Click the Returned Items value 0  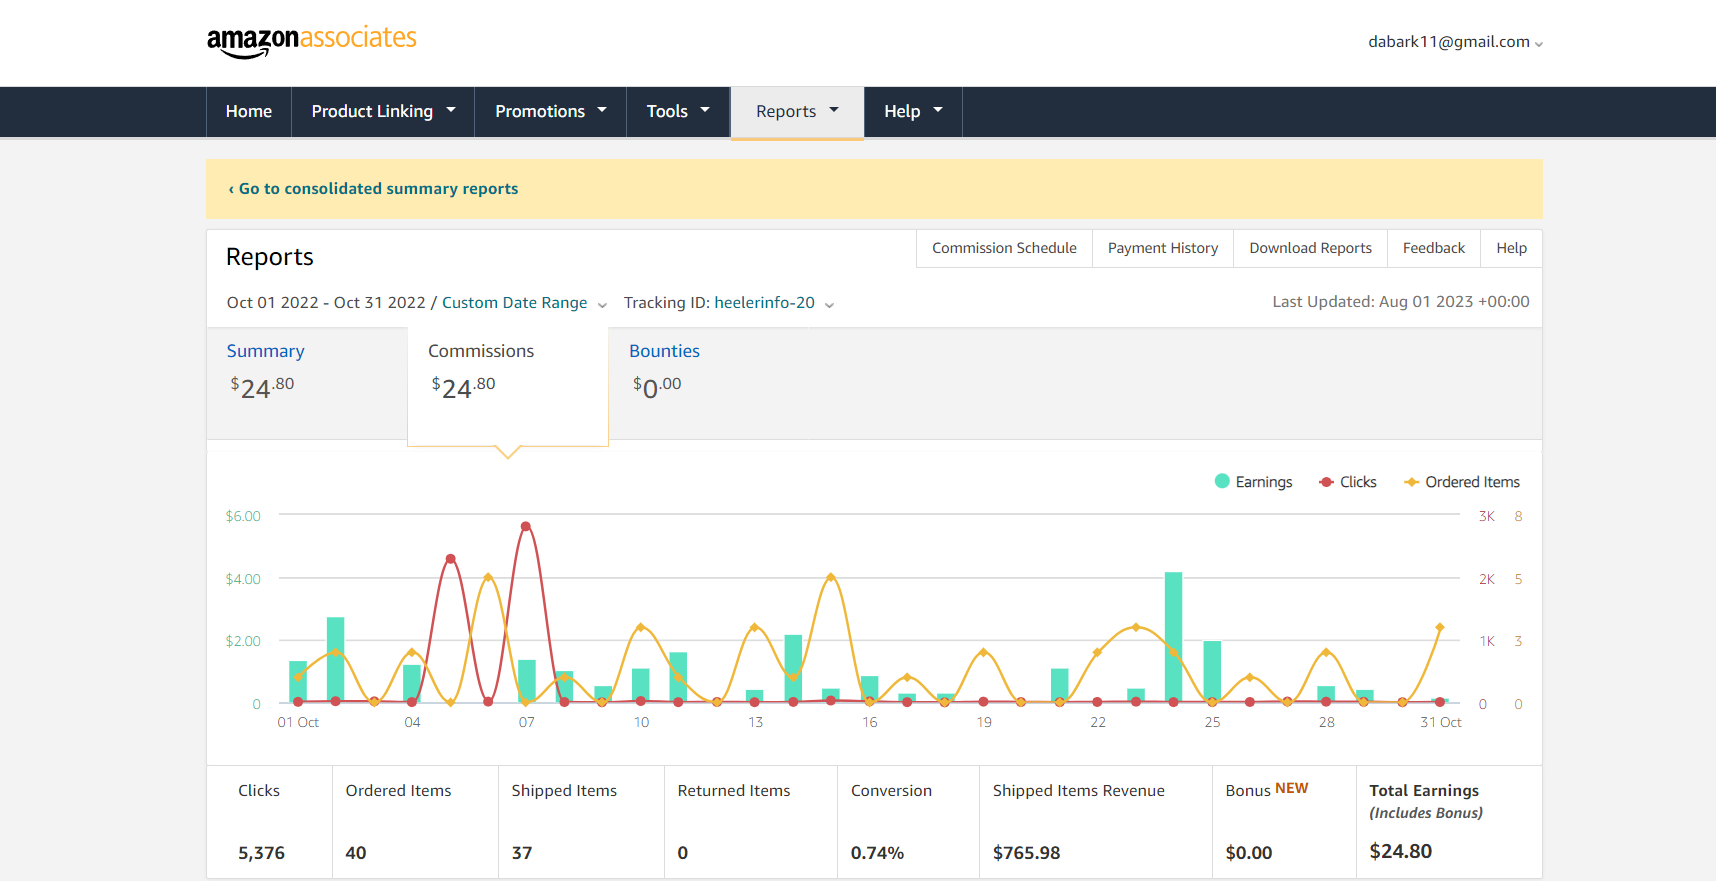pos(683,853)
